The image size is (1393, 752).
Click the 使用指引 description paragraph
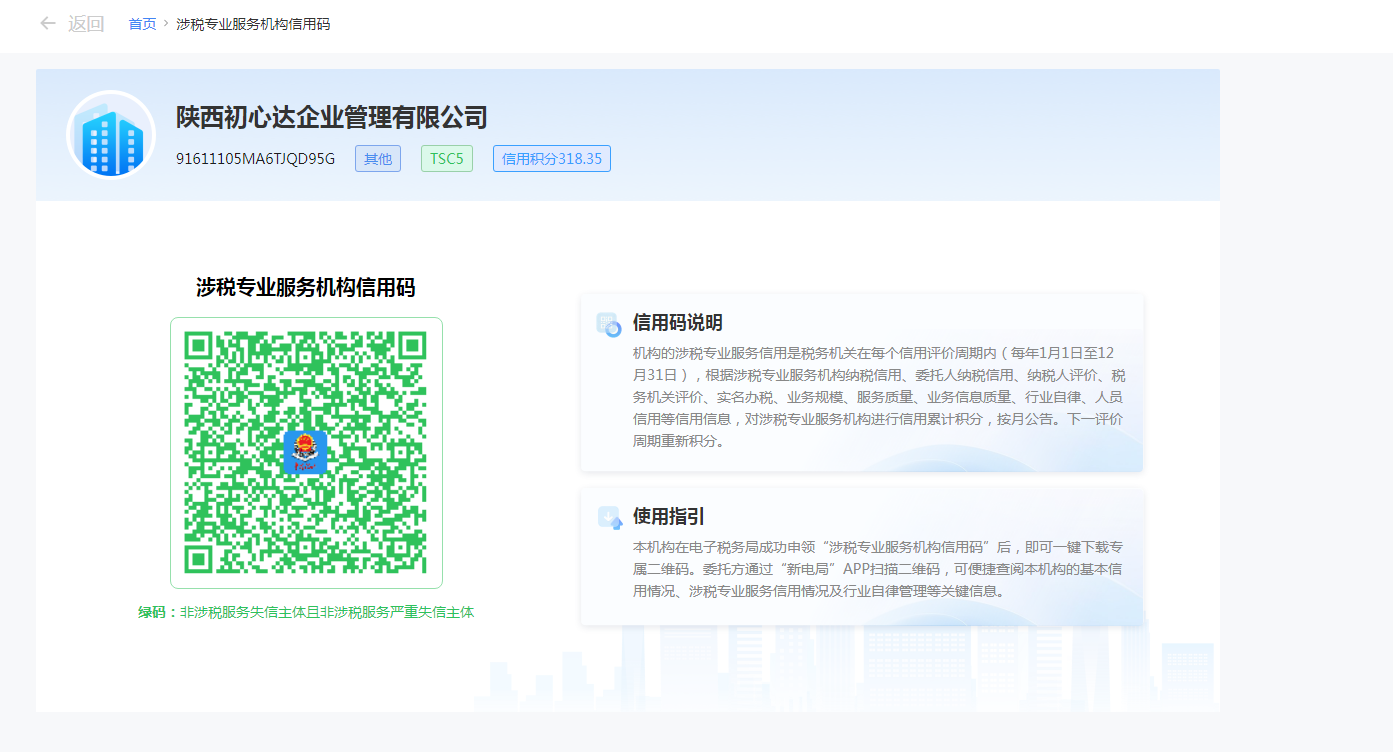pyautogui.click(x=878, y=569)
